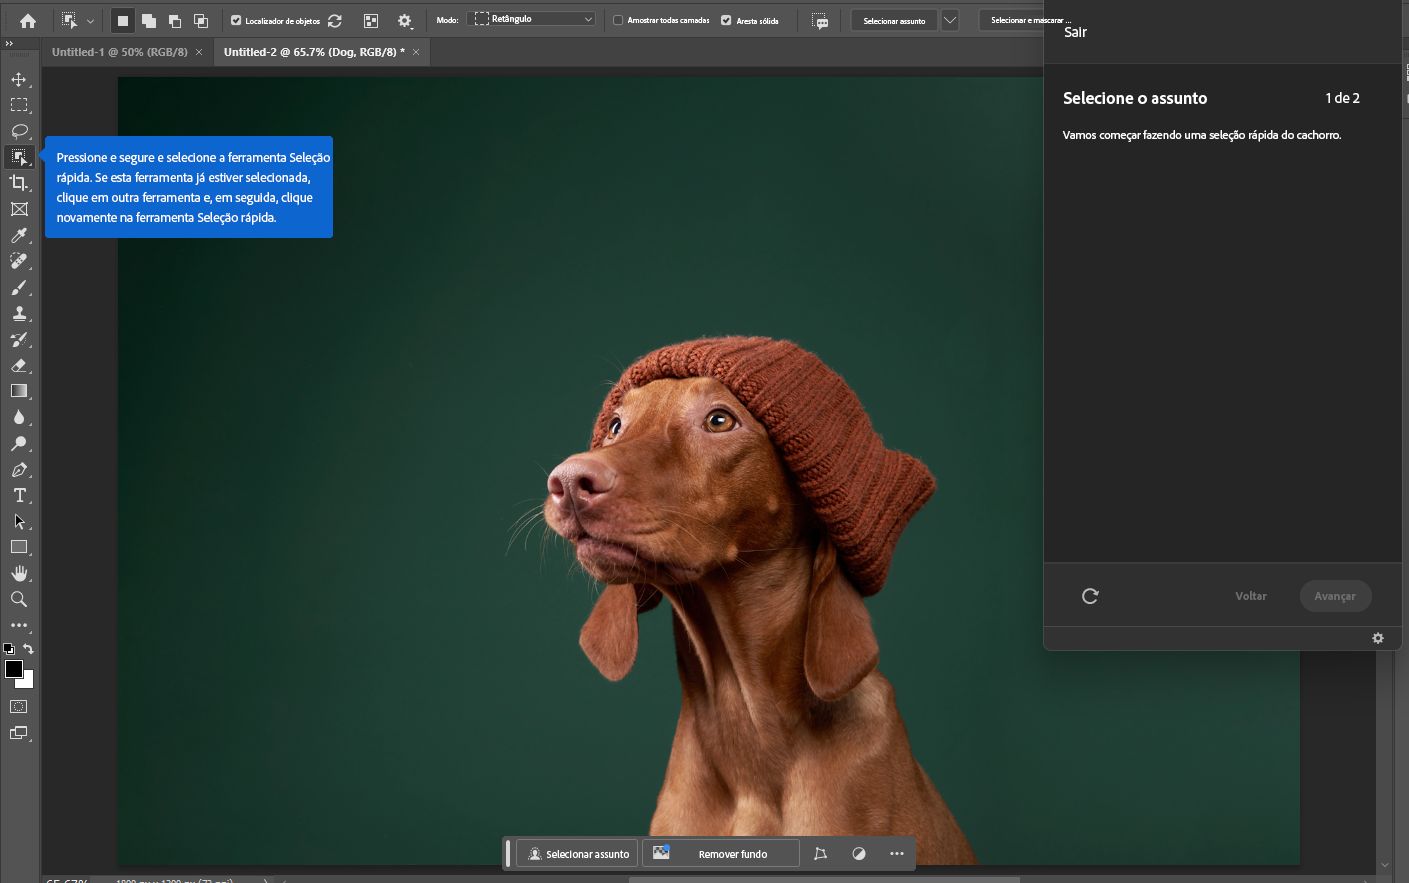Viewport: 1409px width, 883px height.
Task: Select the Crop tool
Action: click(x=19, y=183)
